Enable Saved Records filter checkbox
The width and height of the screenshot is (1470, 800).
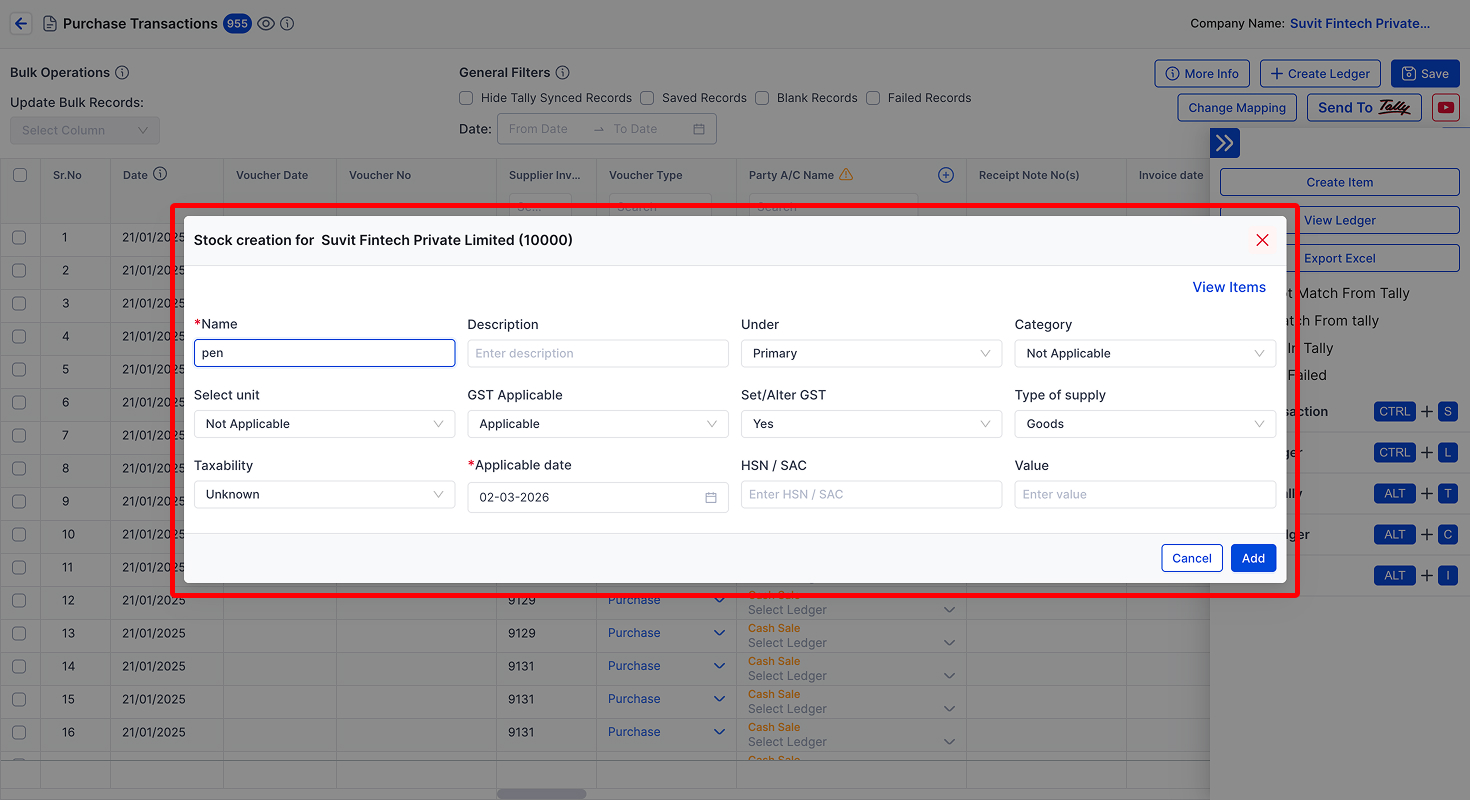(647, 98)
